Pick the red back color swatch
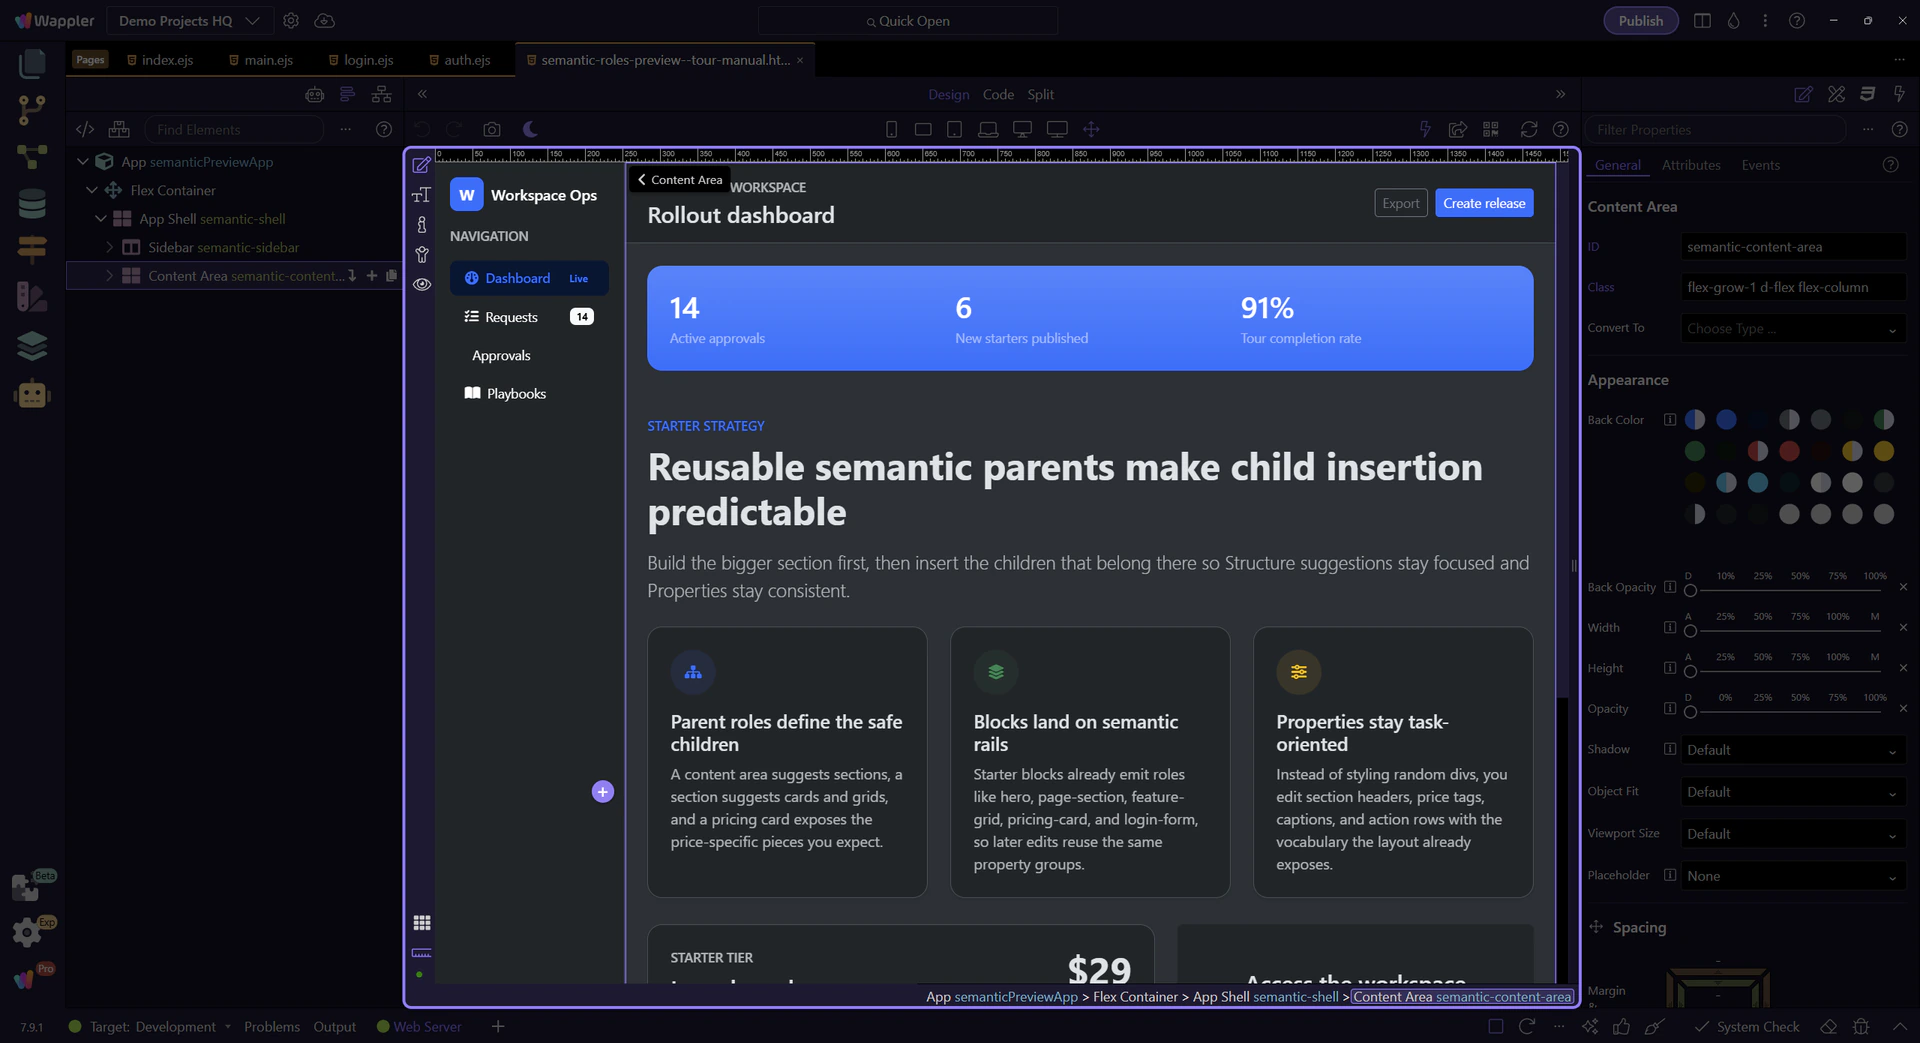 (1788, 451)
